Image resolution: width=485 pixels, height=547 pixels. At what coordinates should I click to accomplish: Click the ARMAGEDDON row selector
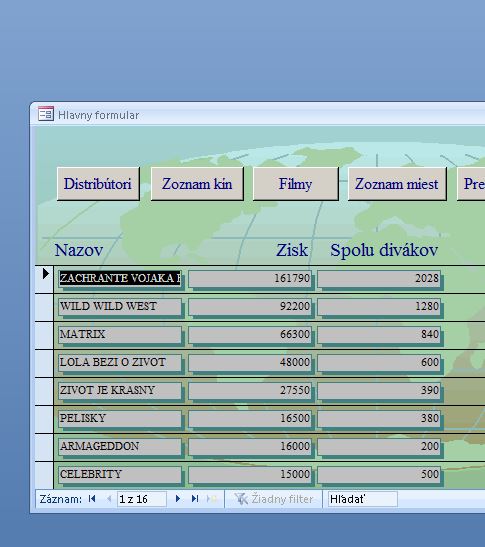point(44,448)
